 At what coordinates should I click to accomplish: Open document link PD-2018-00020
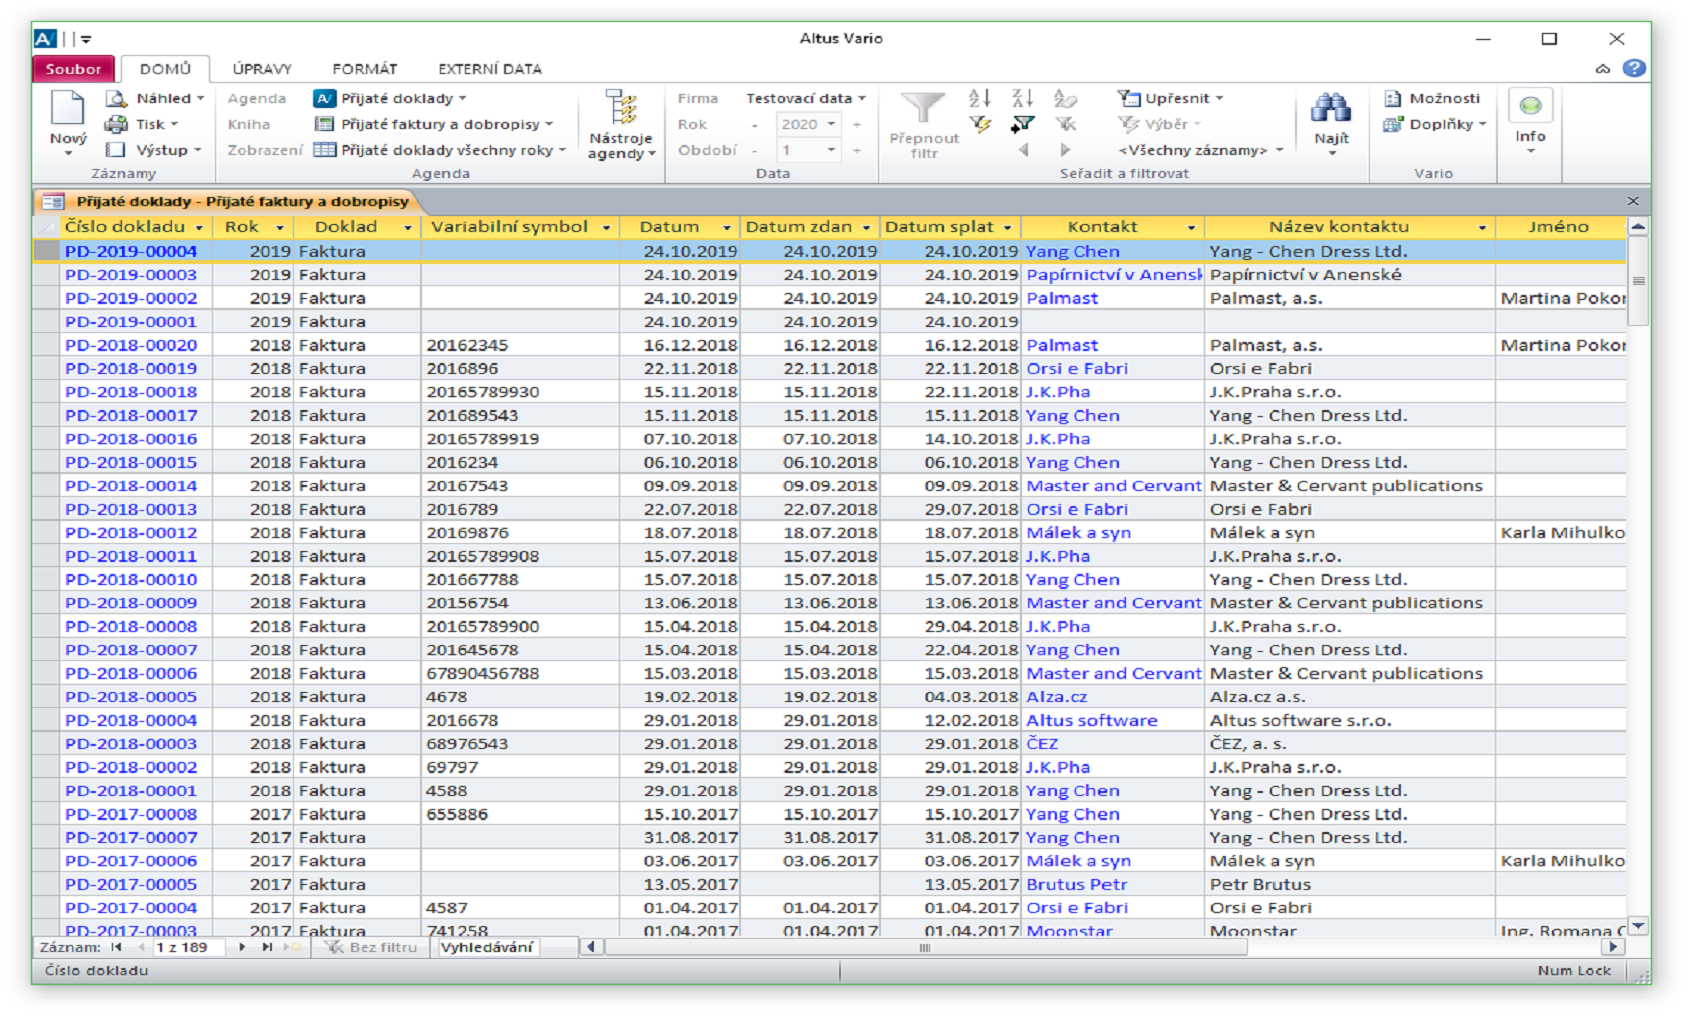click(131, 345)
